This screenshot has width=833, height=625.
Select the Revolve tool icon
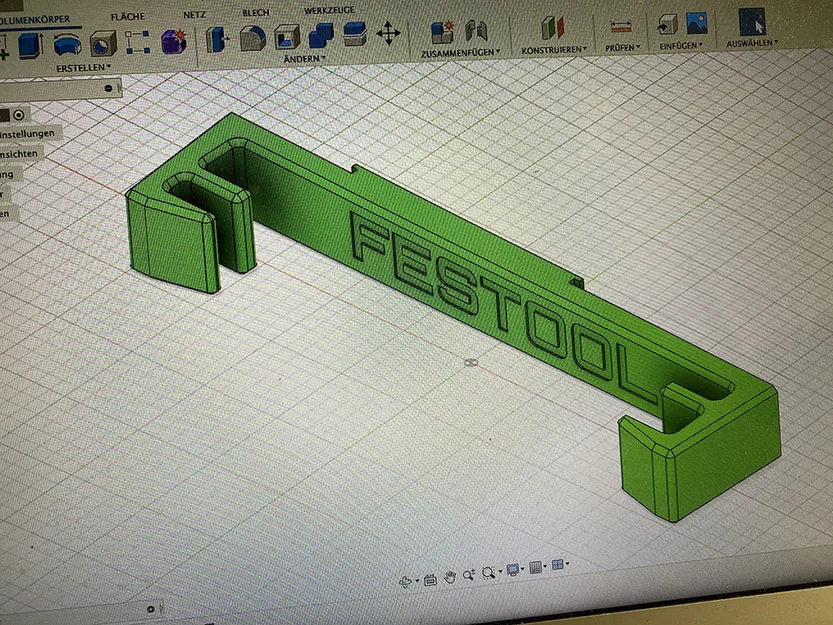click(67, 45)
